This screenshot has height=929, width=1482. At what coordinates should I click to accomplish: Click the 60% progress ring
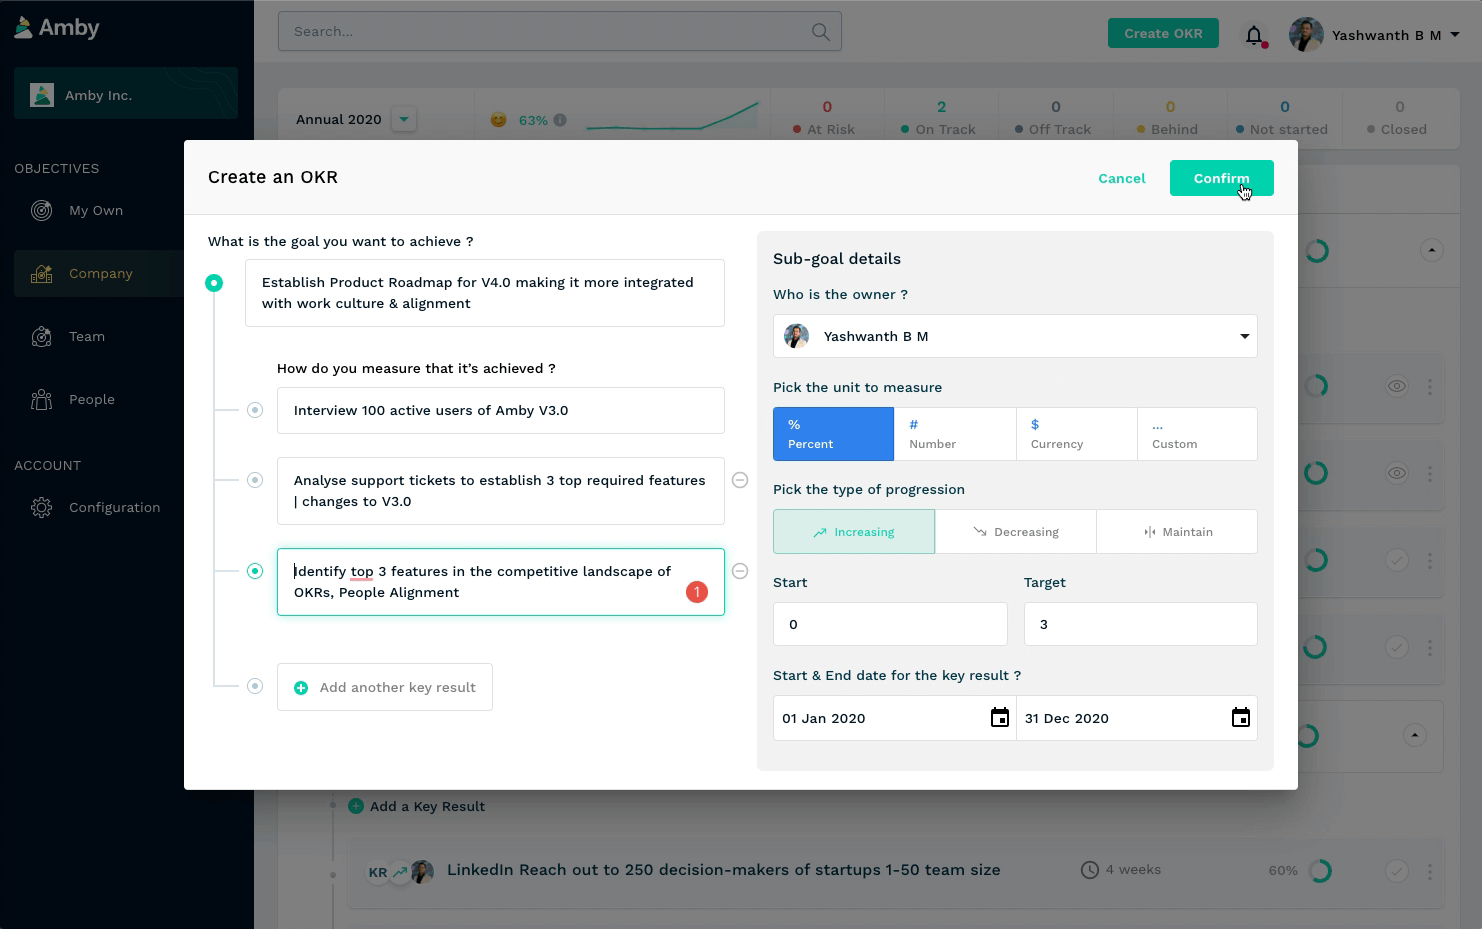click(x=1320, y=871)
